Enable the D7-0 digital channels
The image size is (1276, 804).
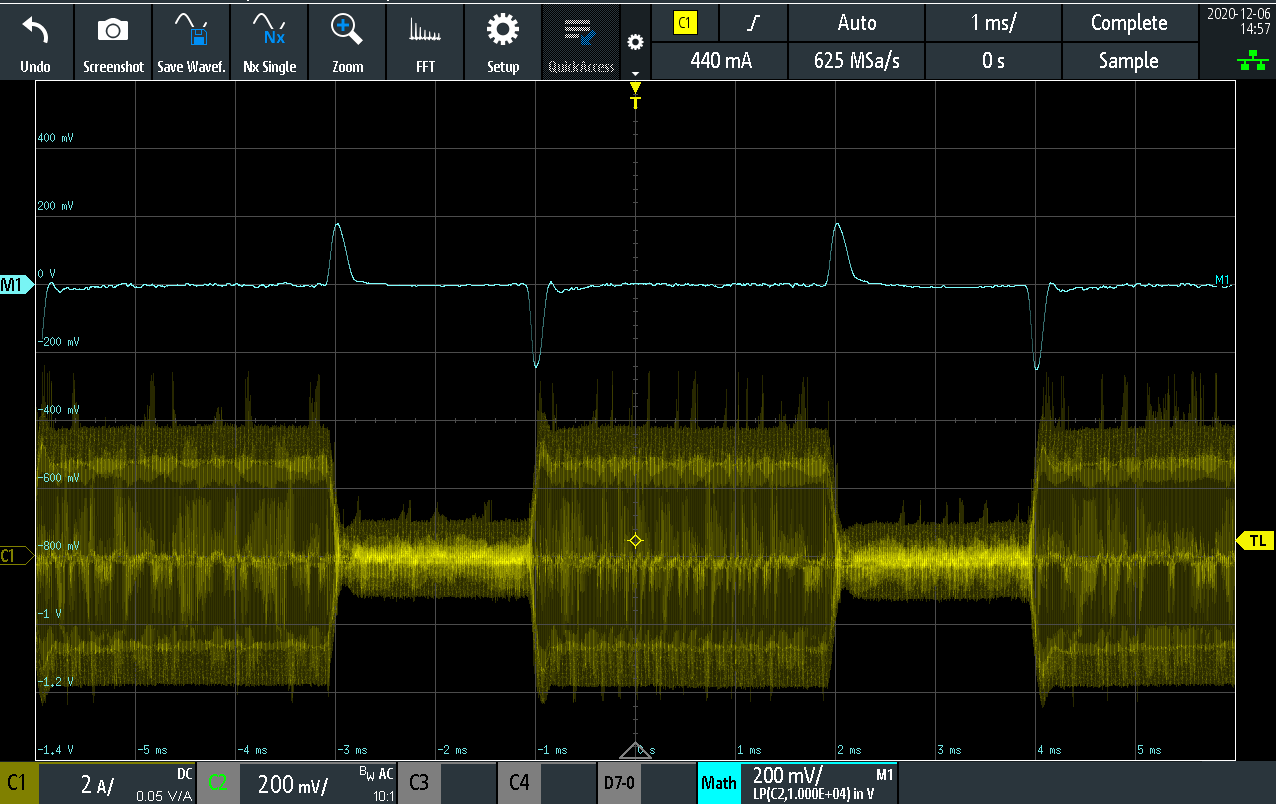(x=646, y=783)
